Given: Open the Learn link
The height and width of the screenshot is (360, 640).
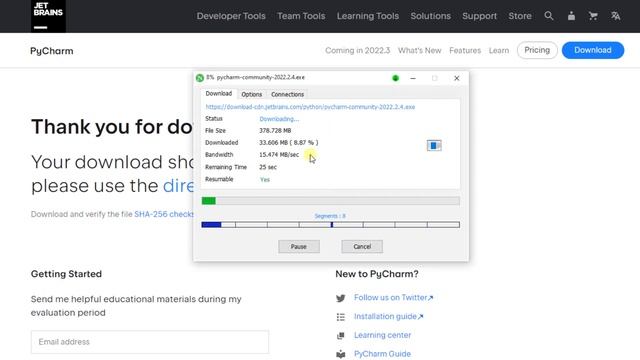Looking at the screenshot, I should tap(499, 51).
